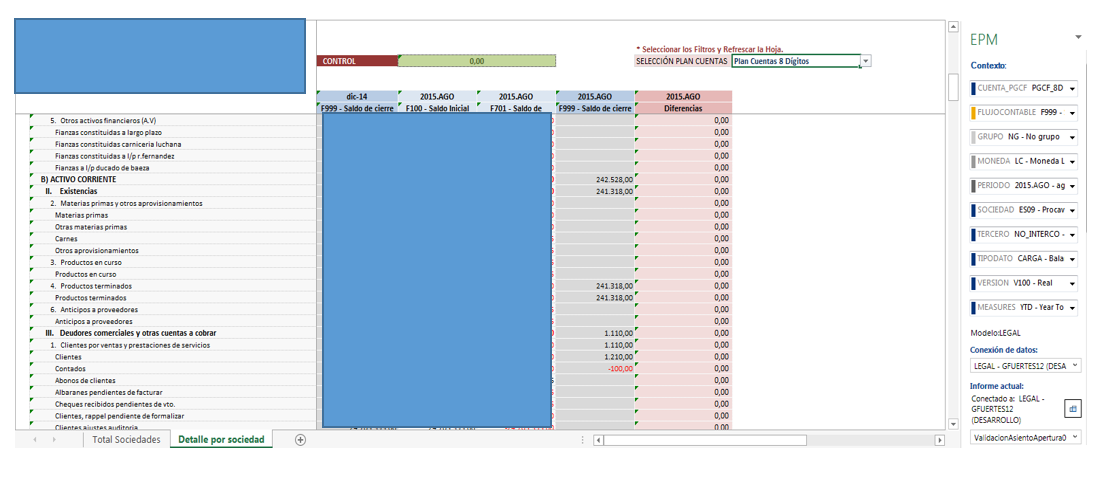Select the F701 - Saldo de header cell
The width and height of the screenshot is (1115, 495).
516,108
